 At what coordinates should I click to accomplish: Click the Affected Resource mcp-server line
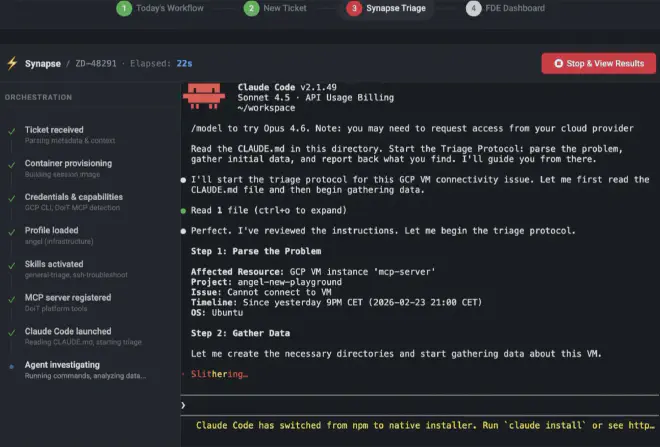pos(313,272)
